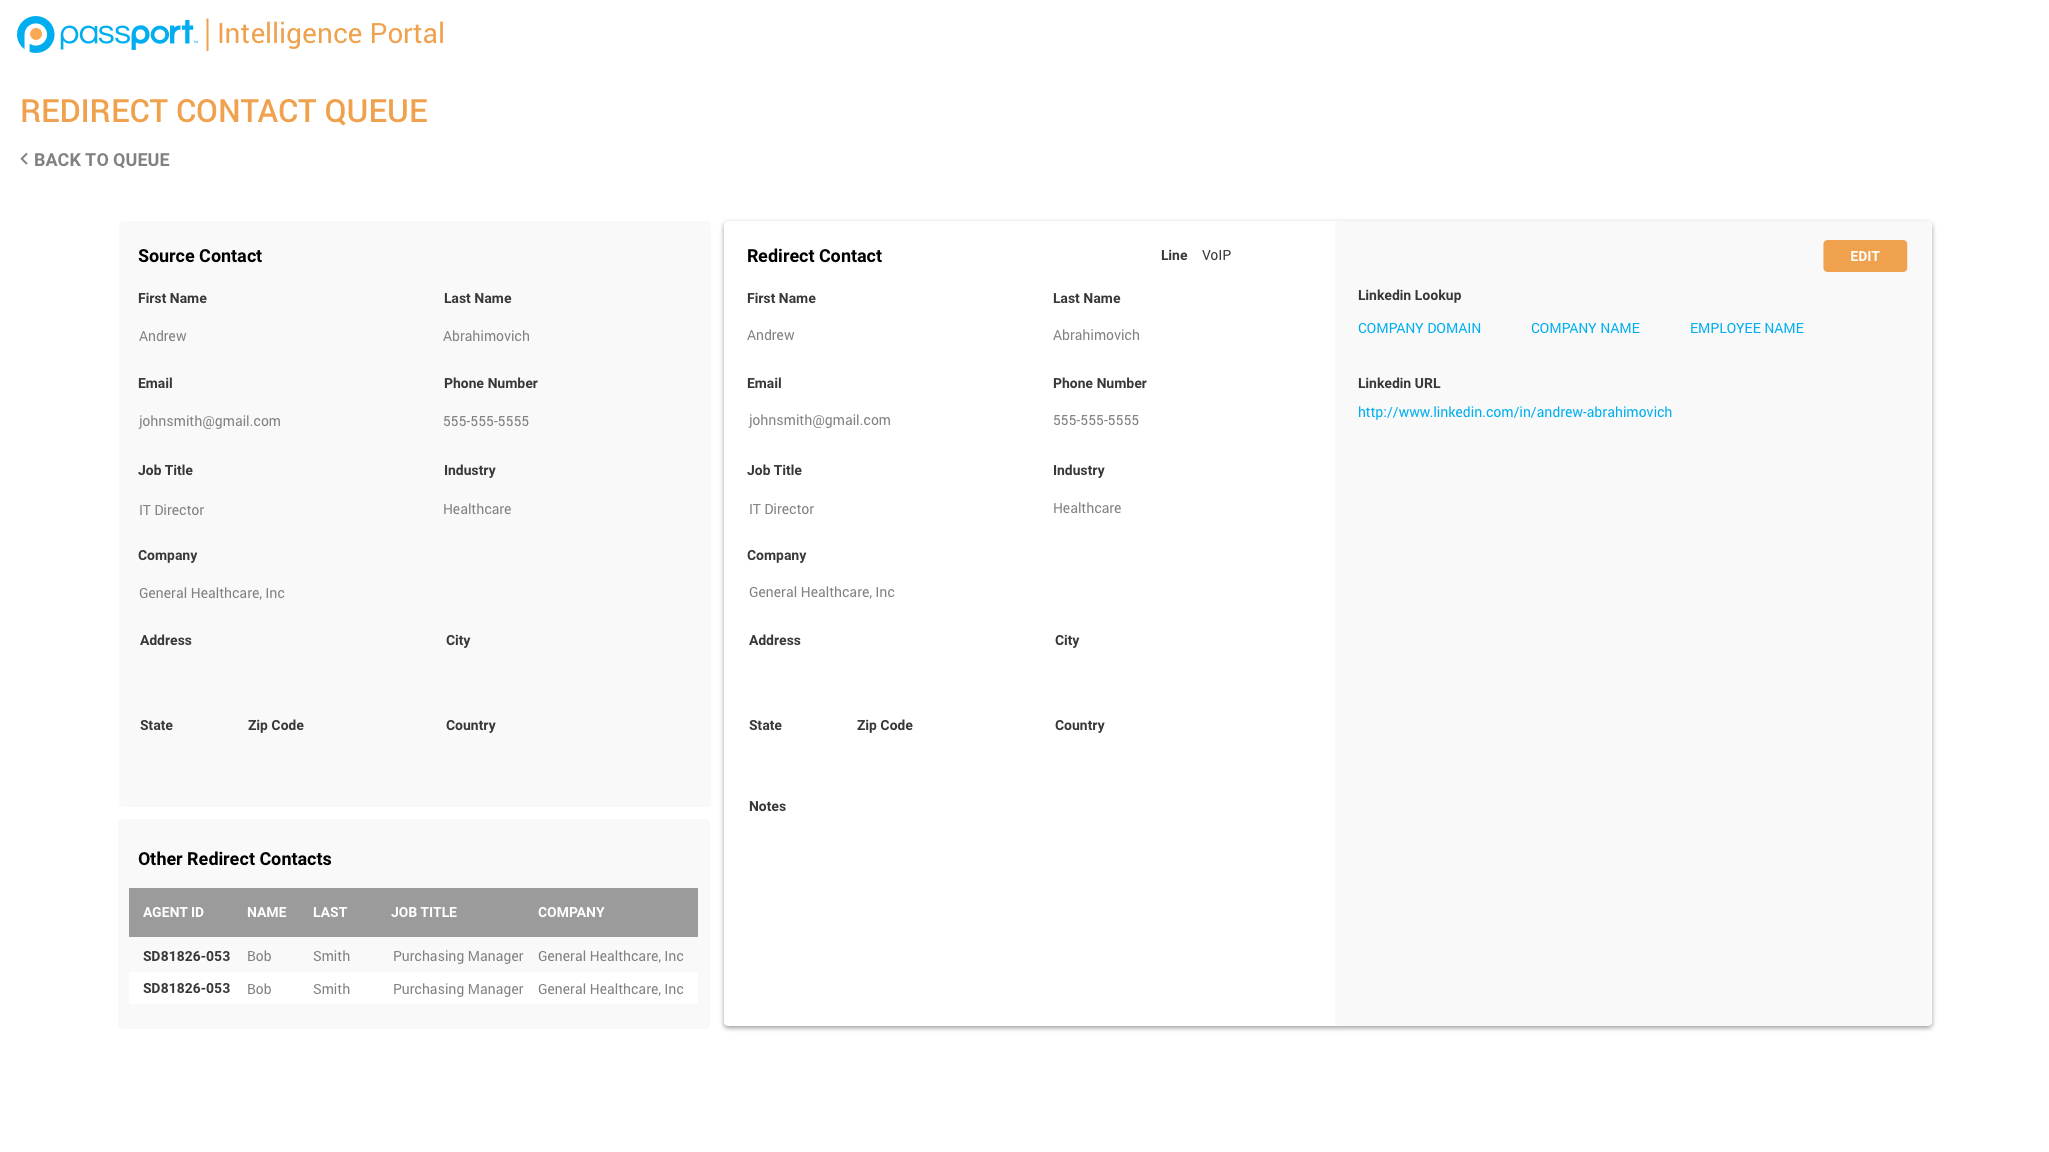
Task: Click Redirect Contact email johnsmith@gmail.com
Action: tap(819, 420)
